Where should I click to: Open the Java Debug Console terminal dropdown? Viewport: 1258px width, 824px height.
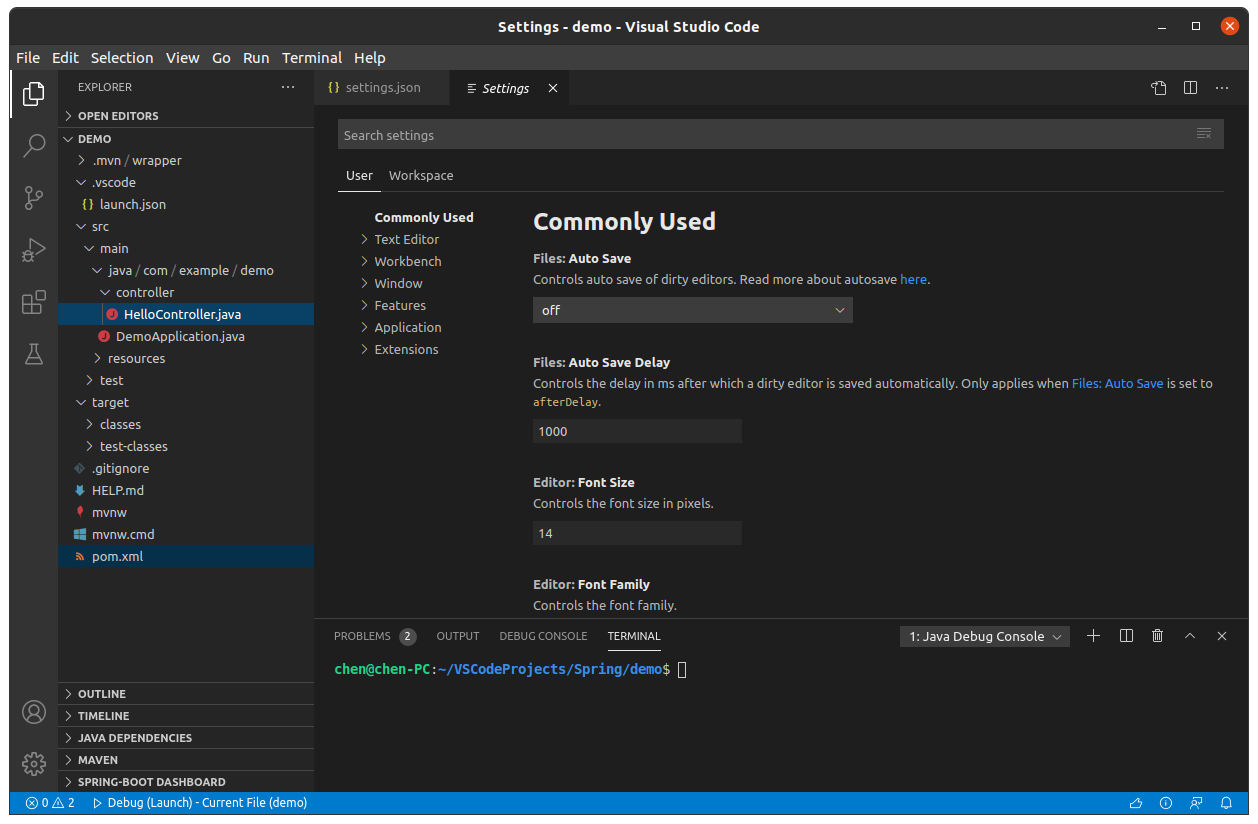click(985, 636)
